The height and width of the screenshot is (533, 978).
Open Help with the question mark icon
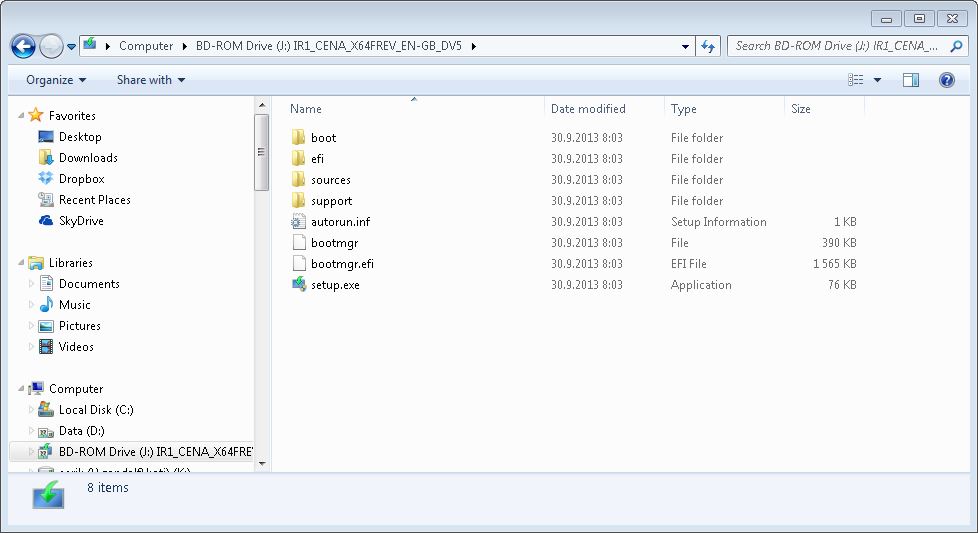tap(946, 80)
